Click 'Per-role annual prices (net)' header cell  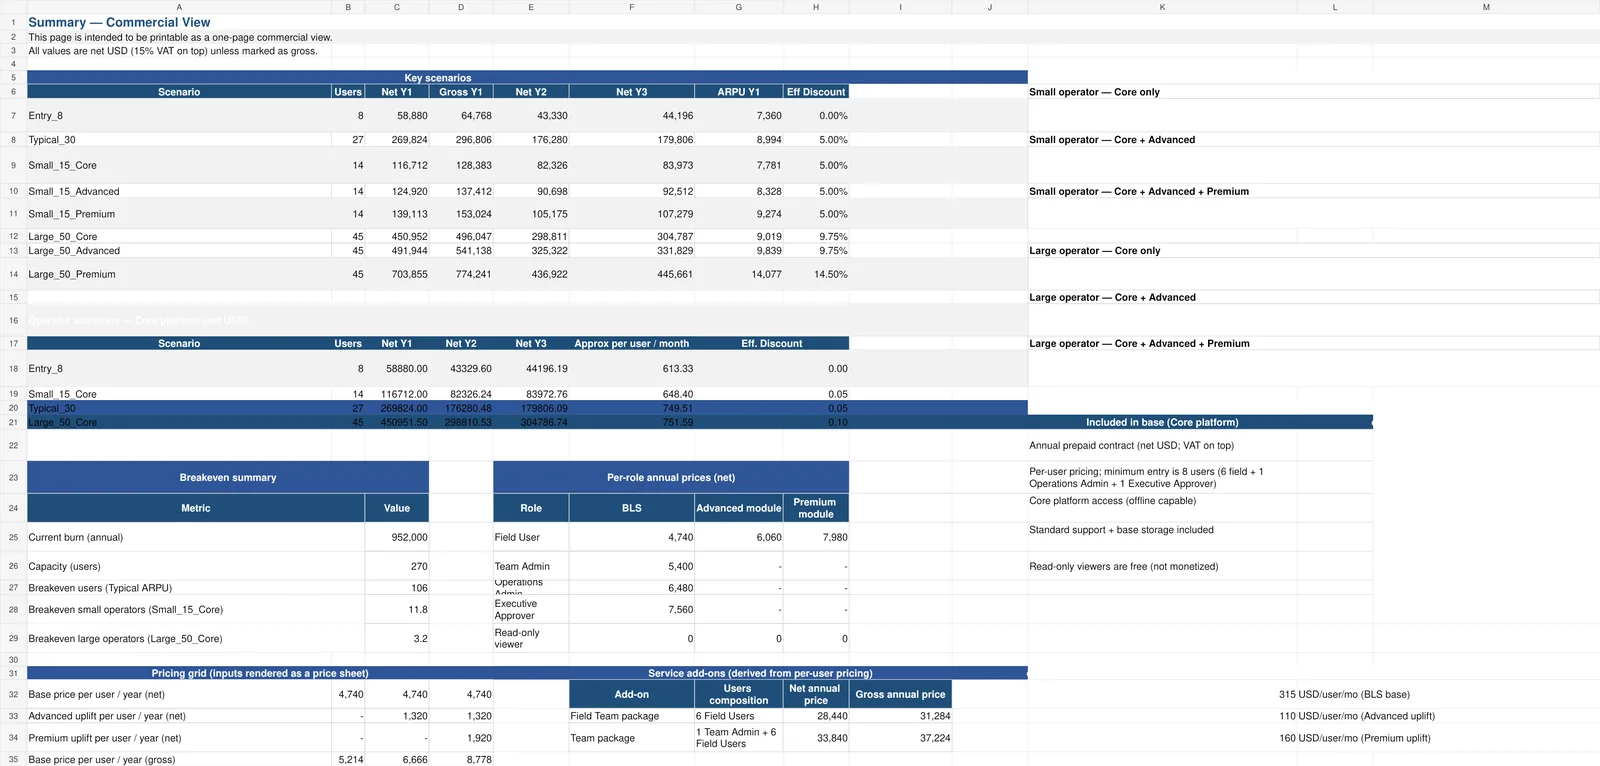671,477
